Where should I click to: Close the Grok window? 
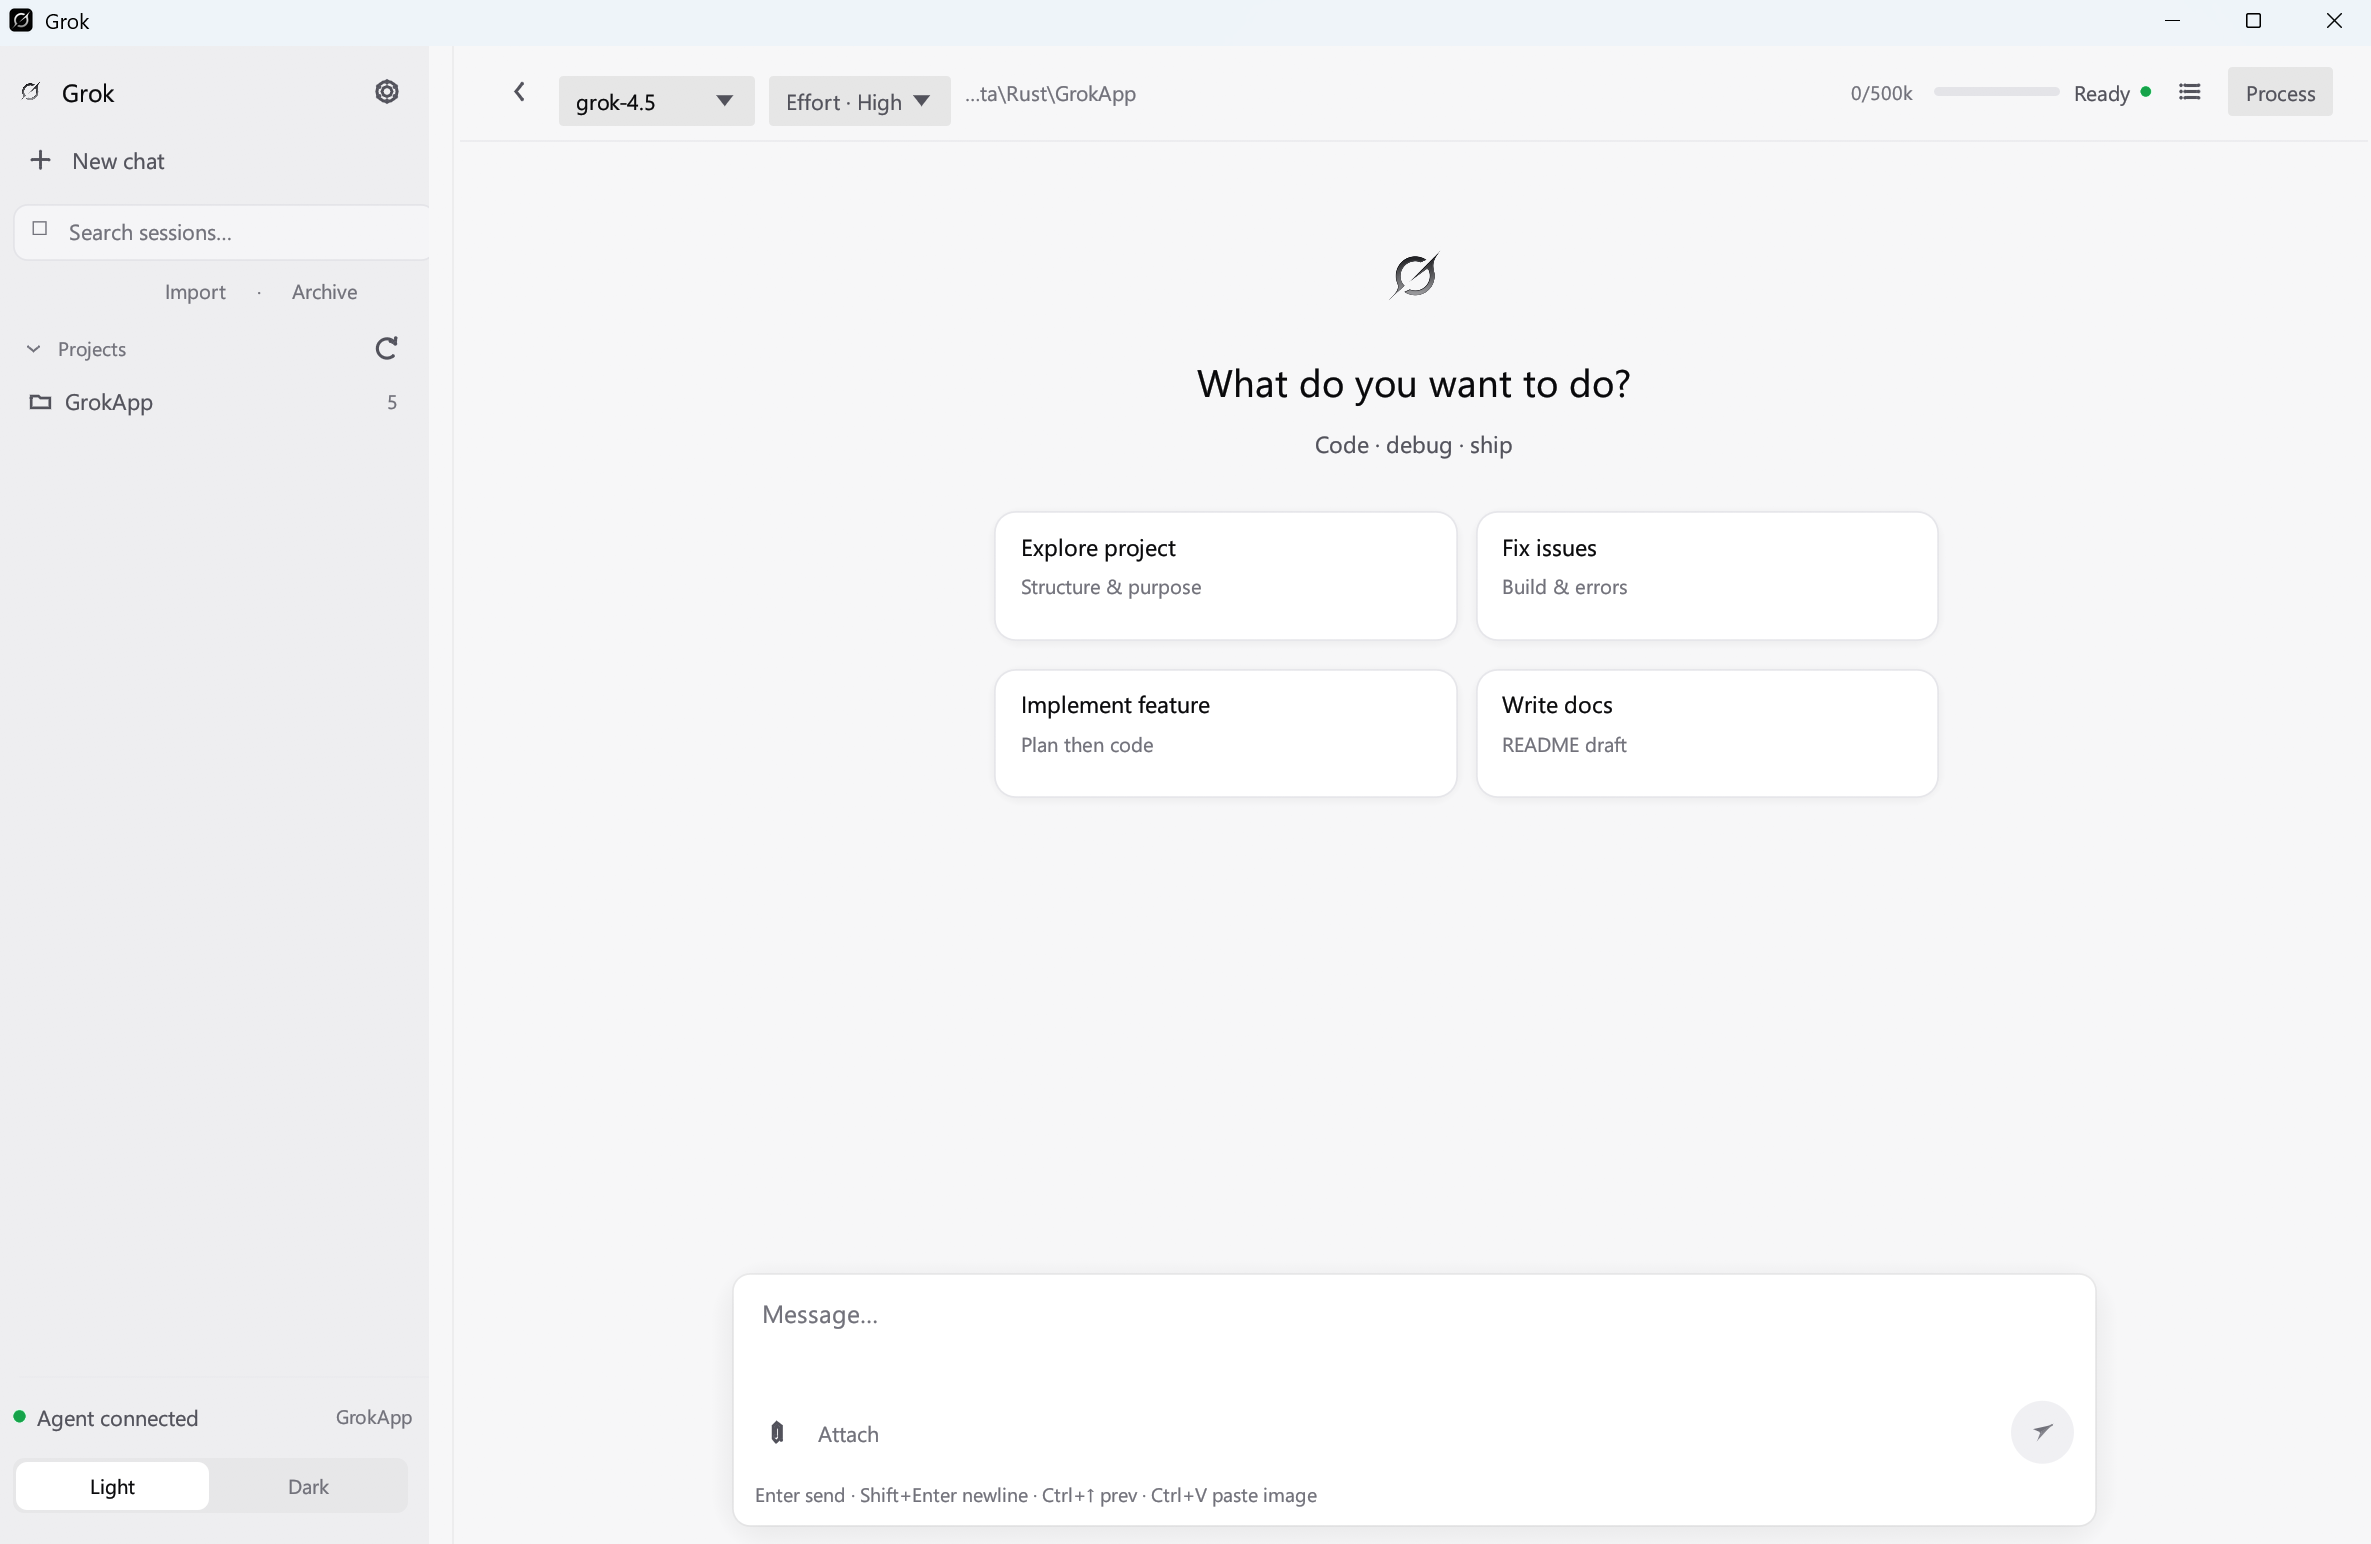[2334, 21]
